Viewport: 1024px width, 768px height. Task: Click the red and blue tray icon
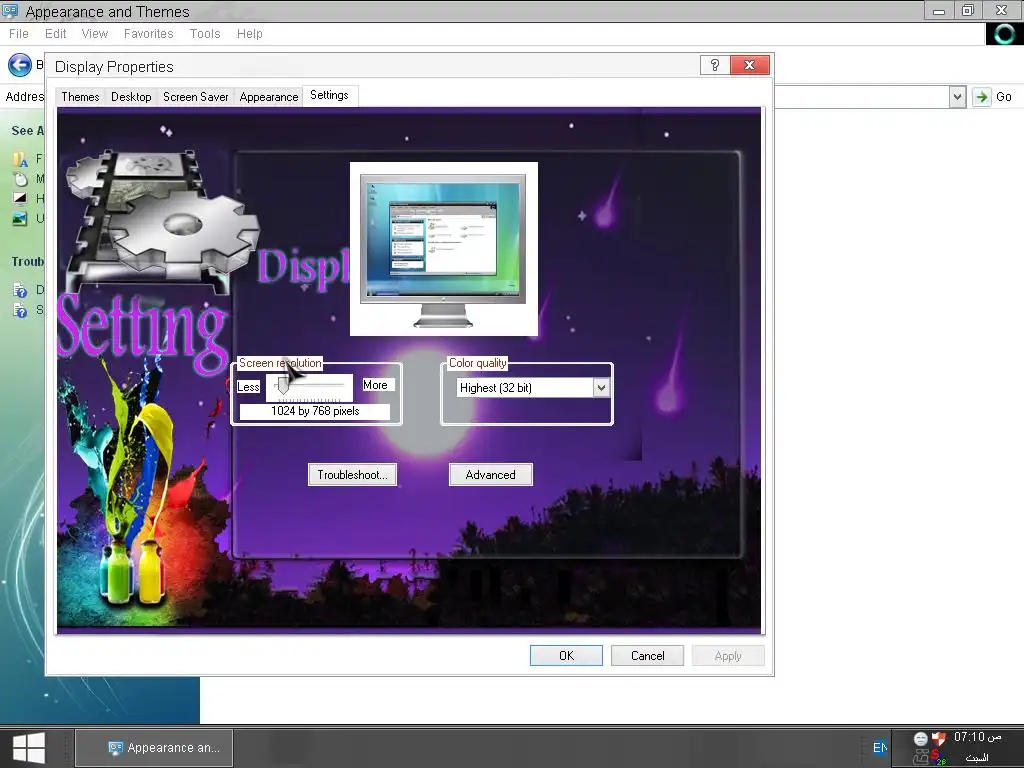tap(939, 758)
